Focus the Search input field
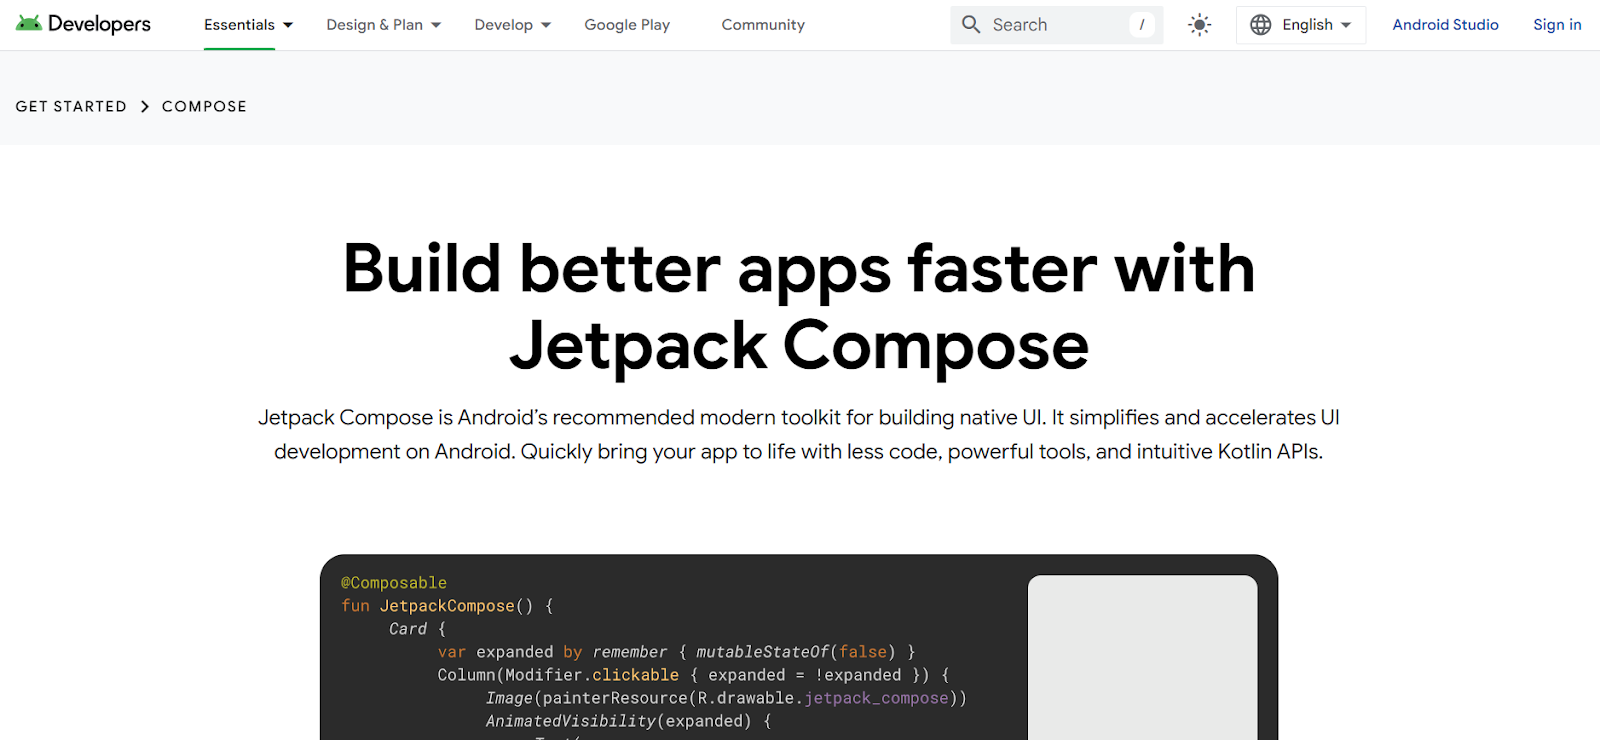This screenshot has height=740, width=1600. tap(1057, 25)
